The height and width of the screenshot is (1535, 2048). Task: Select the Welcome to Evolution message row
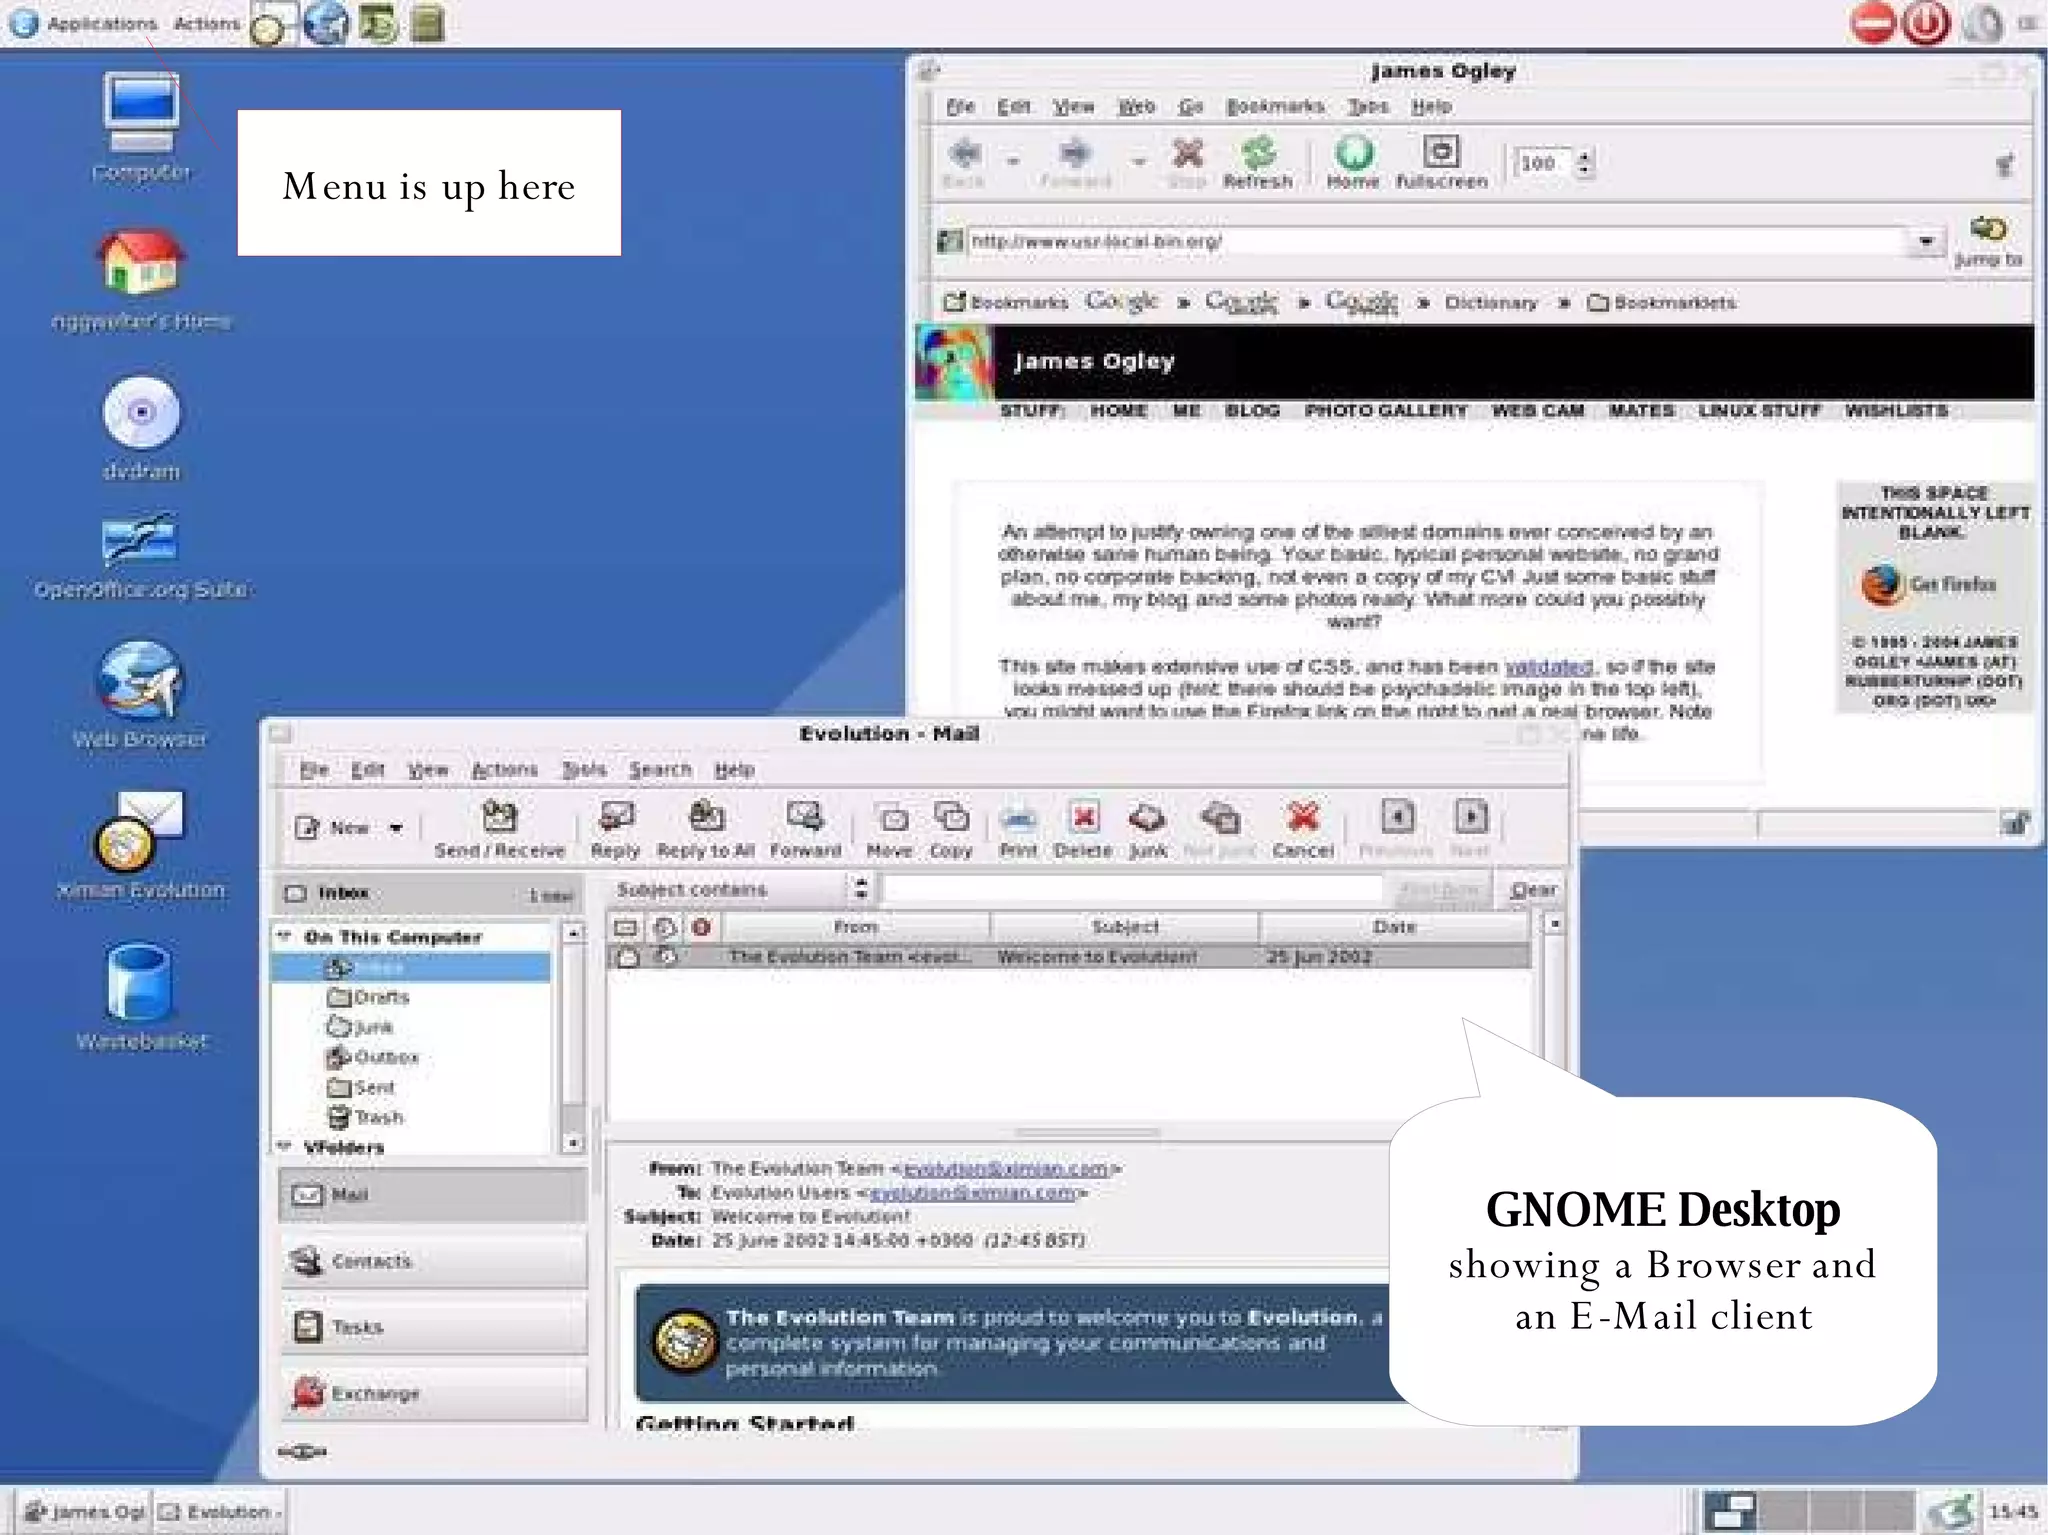(x=1068, y=957)
